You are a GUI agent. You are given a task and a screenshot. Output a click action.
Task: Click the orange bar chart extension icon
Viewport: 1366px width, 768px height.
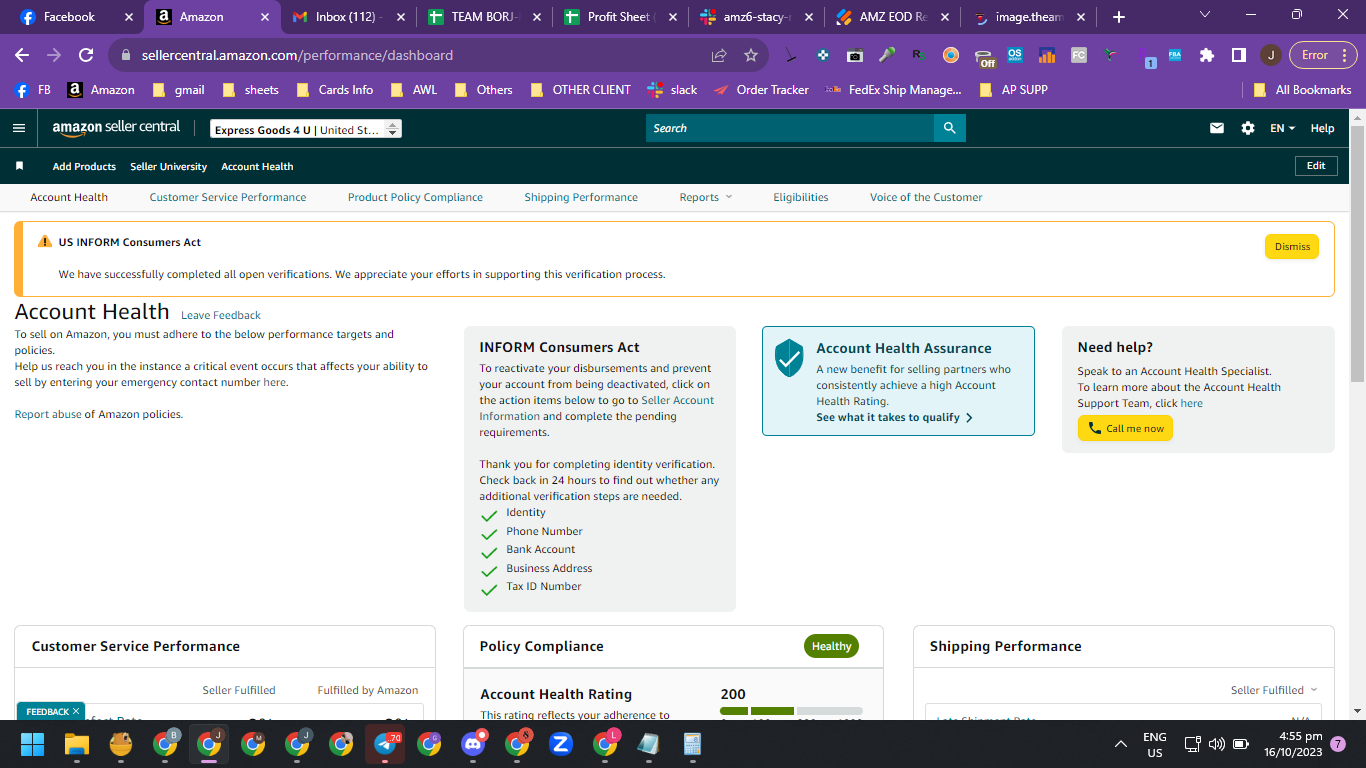tap(1047, 55)
